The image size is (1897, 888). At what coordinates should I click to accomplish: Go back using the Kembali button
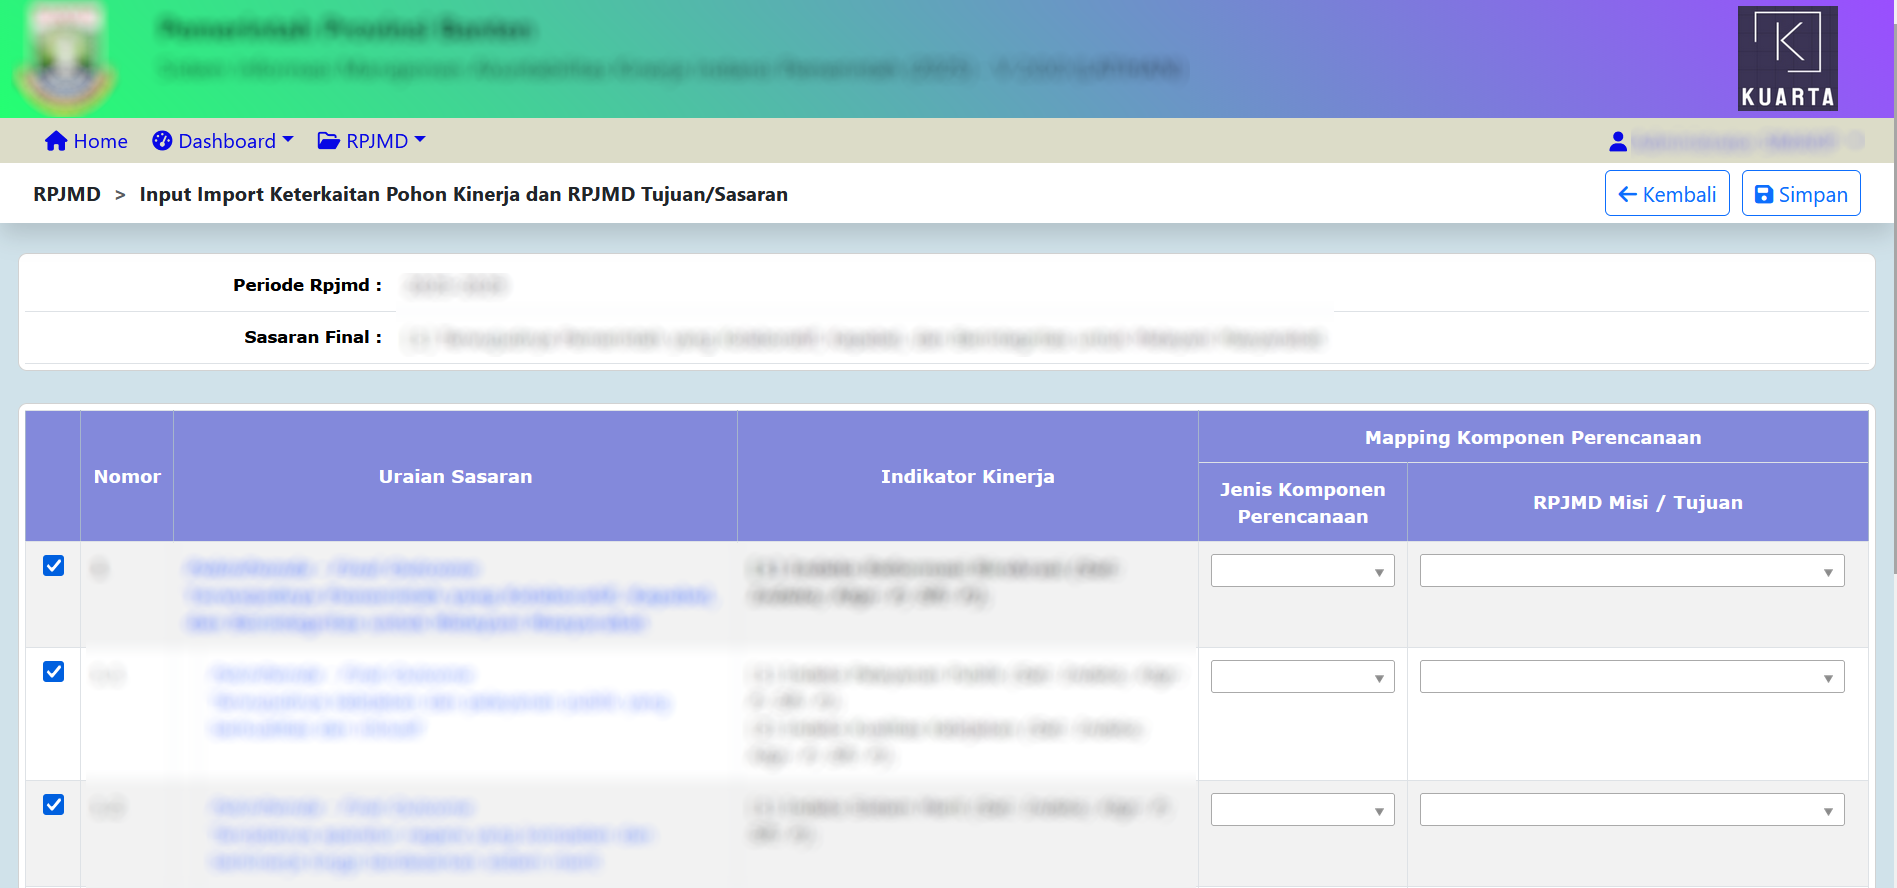pyautogui.click(x=1667, y=194)
